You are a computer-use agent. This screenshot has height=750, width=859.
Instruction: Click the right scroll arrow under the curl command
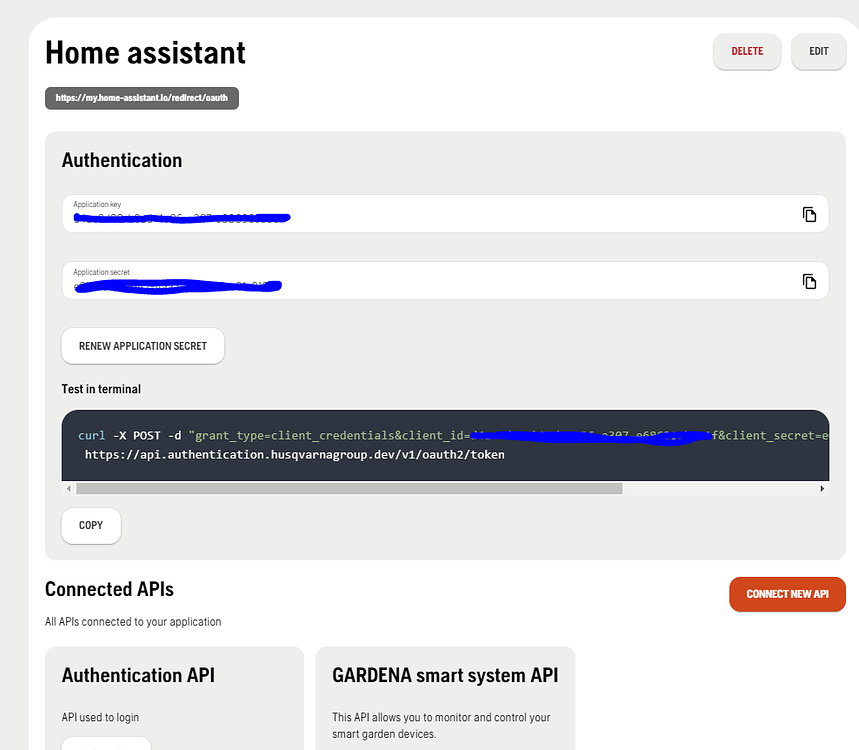pyautogui.click(x=823, y=488)
